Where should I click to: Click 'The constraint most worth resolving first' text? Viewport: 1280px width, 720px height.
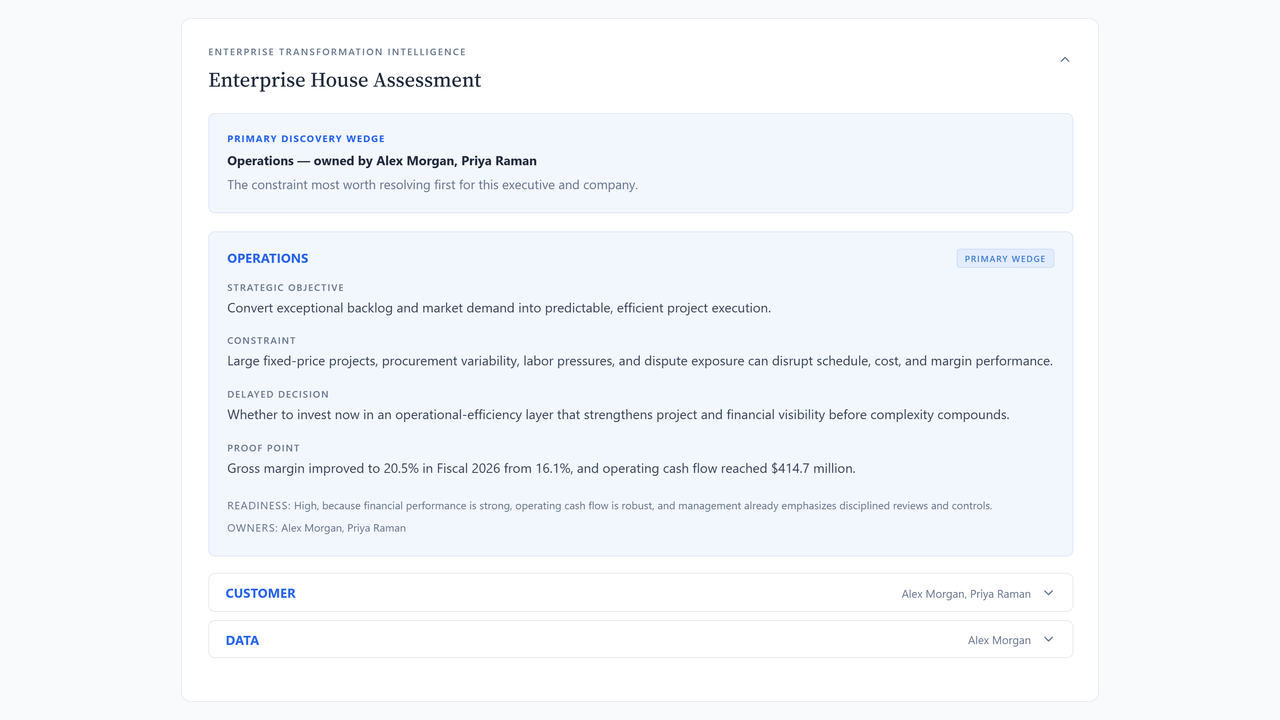coord(432,185)
